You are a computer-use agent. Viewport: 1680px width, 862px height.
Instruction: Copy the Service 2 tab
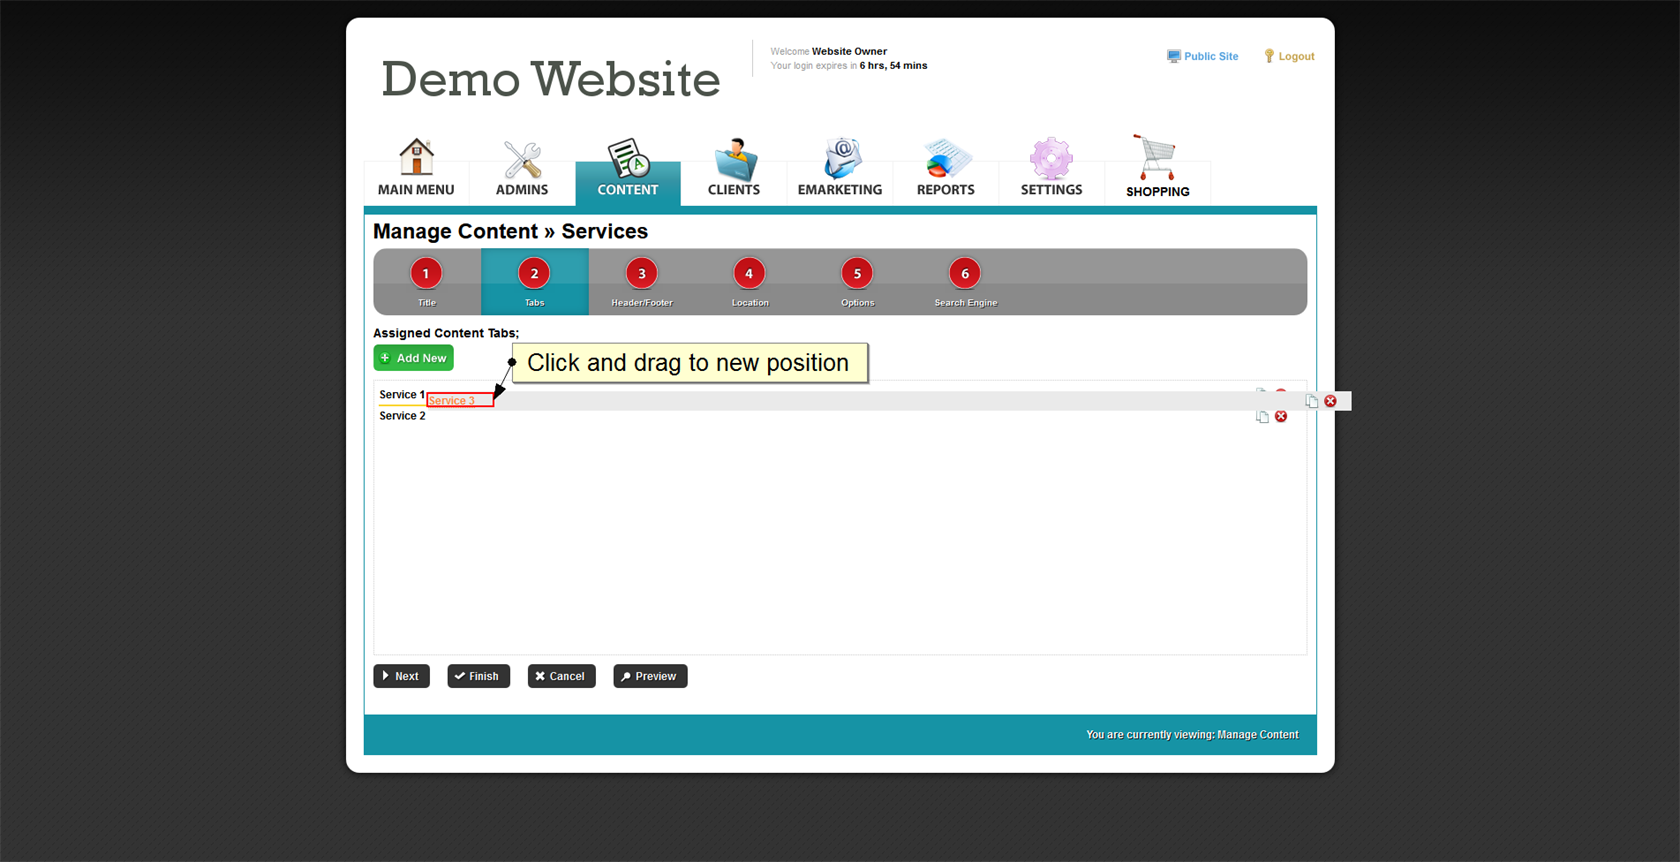pyautogui.click(x=1262, y=417)
